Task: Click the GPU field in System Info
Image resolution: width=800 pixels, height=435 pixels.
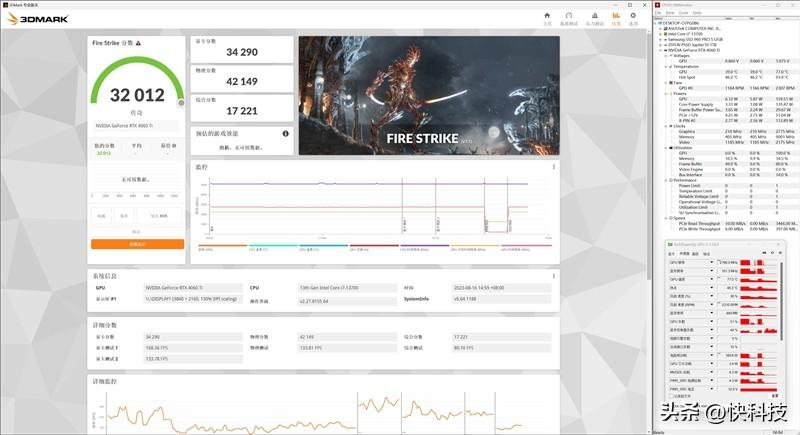Action: (x=193, y=288)
